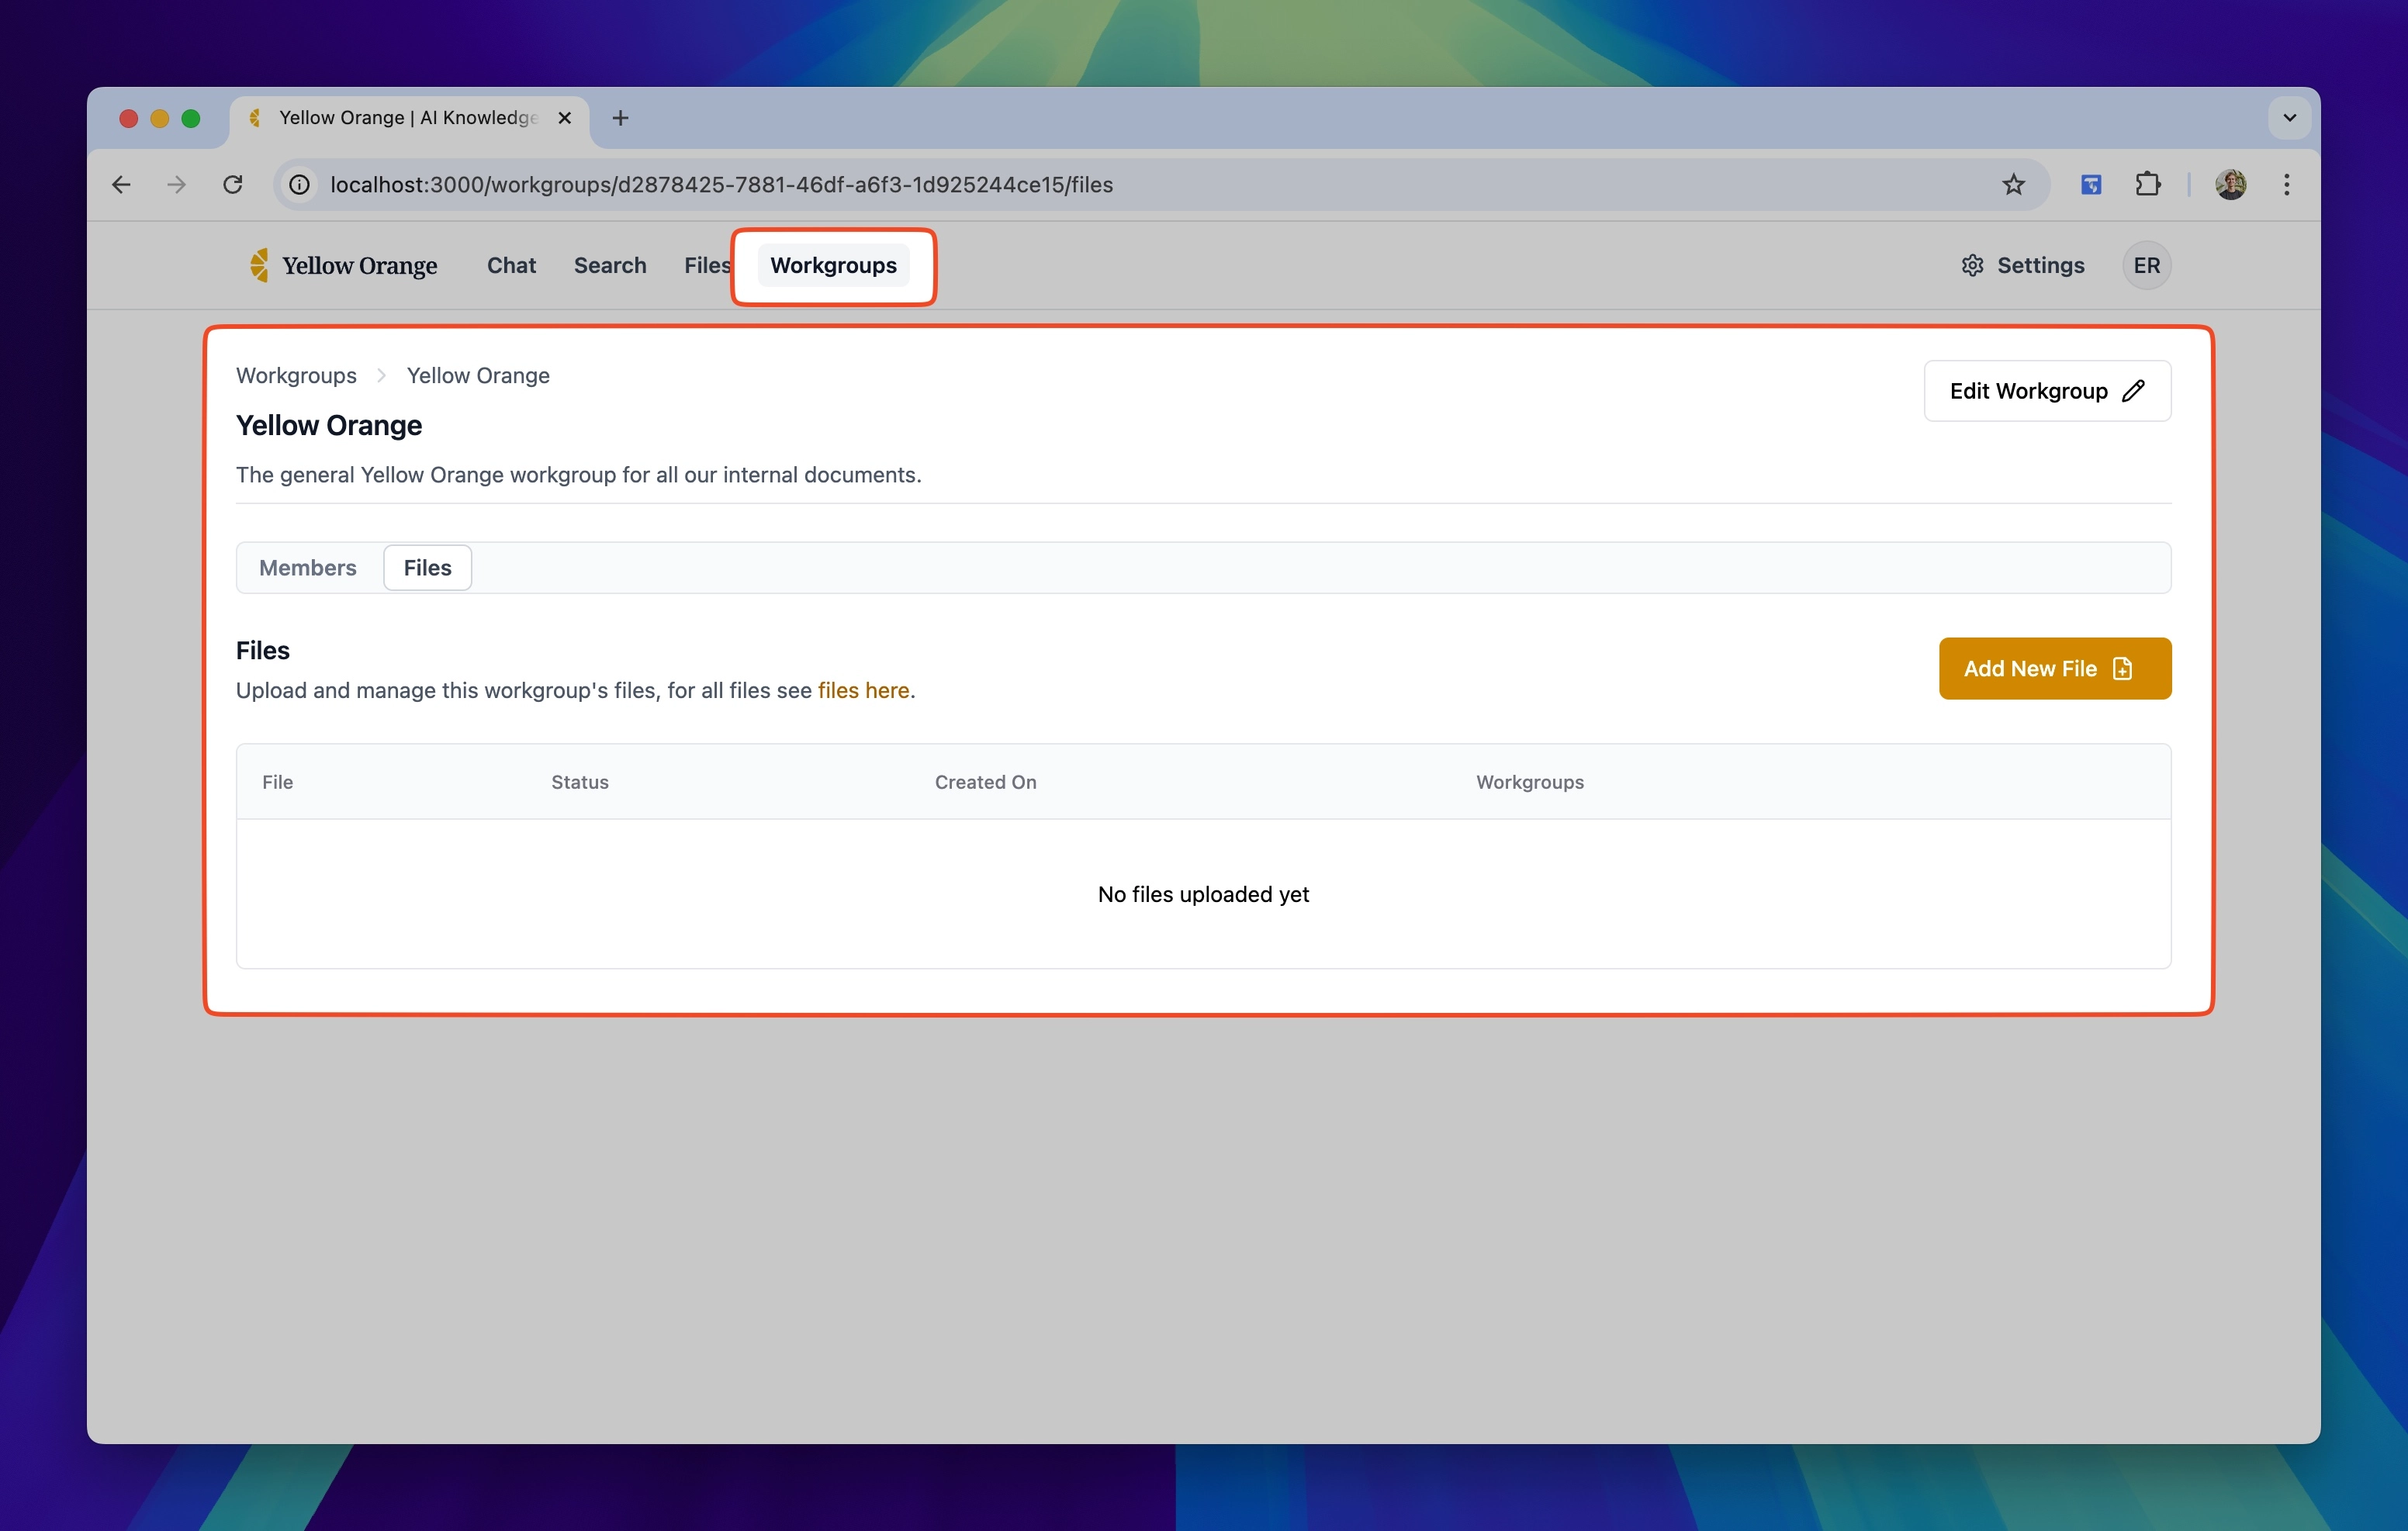Click the Files section heading

[263, 650]
